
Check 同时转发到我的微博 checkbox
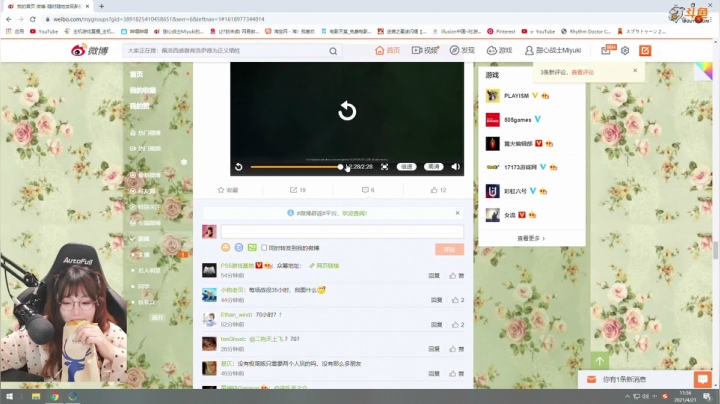click(x=264, y=248)
